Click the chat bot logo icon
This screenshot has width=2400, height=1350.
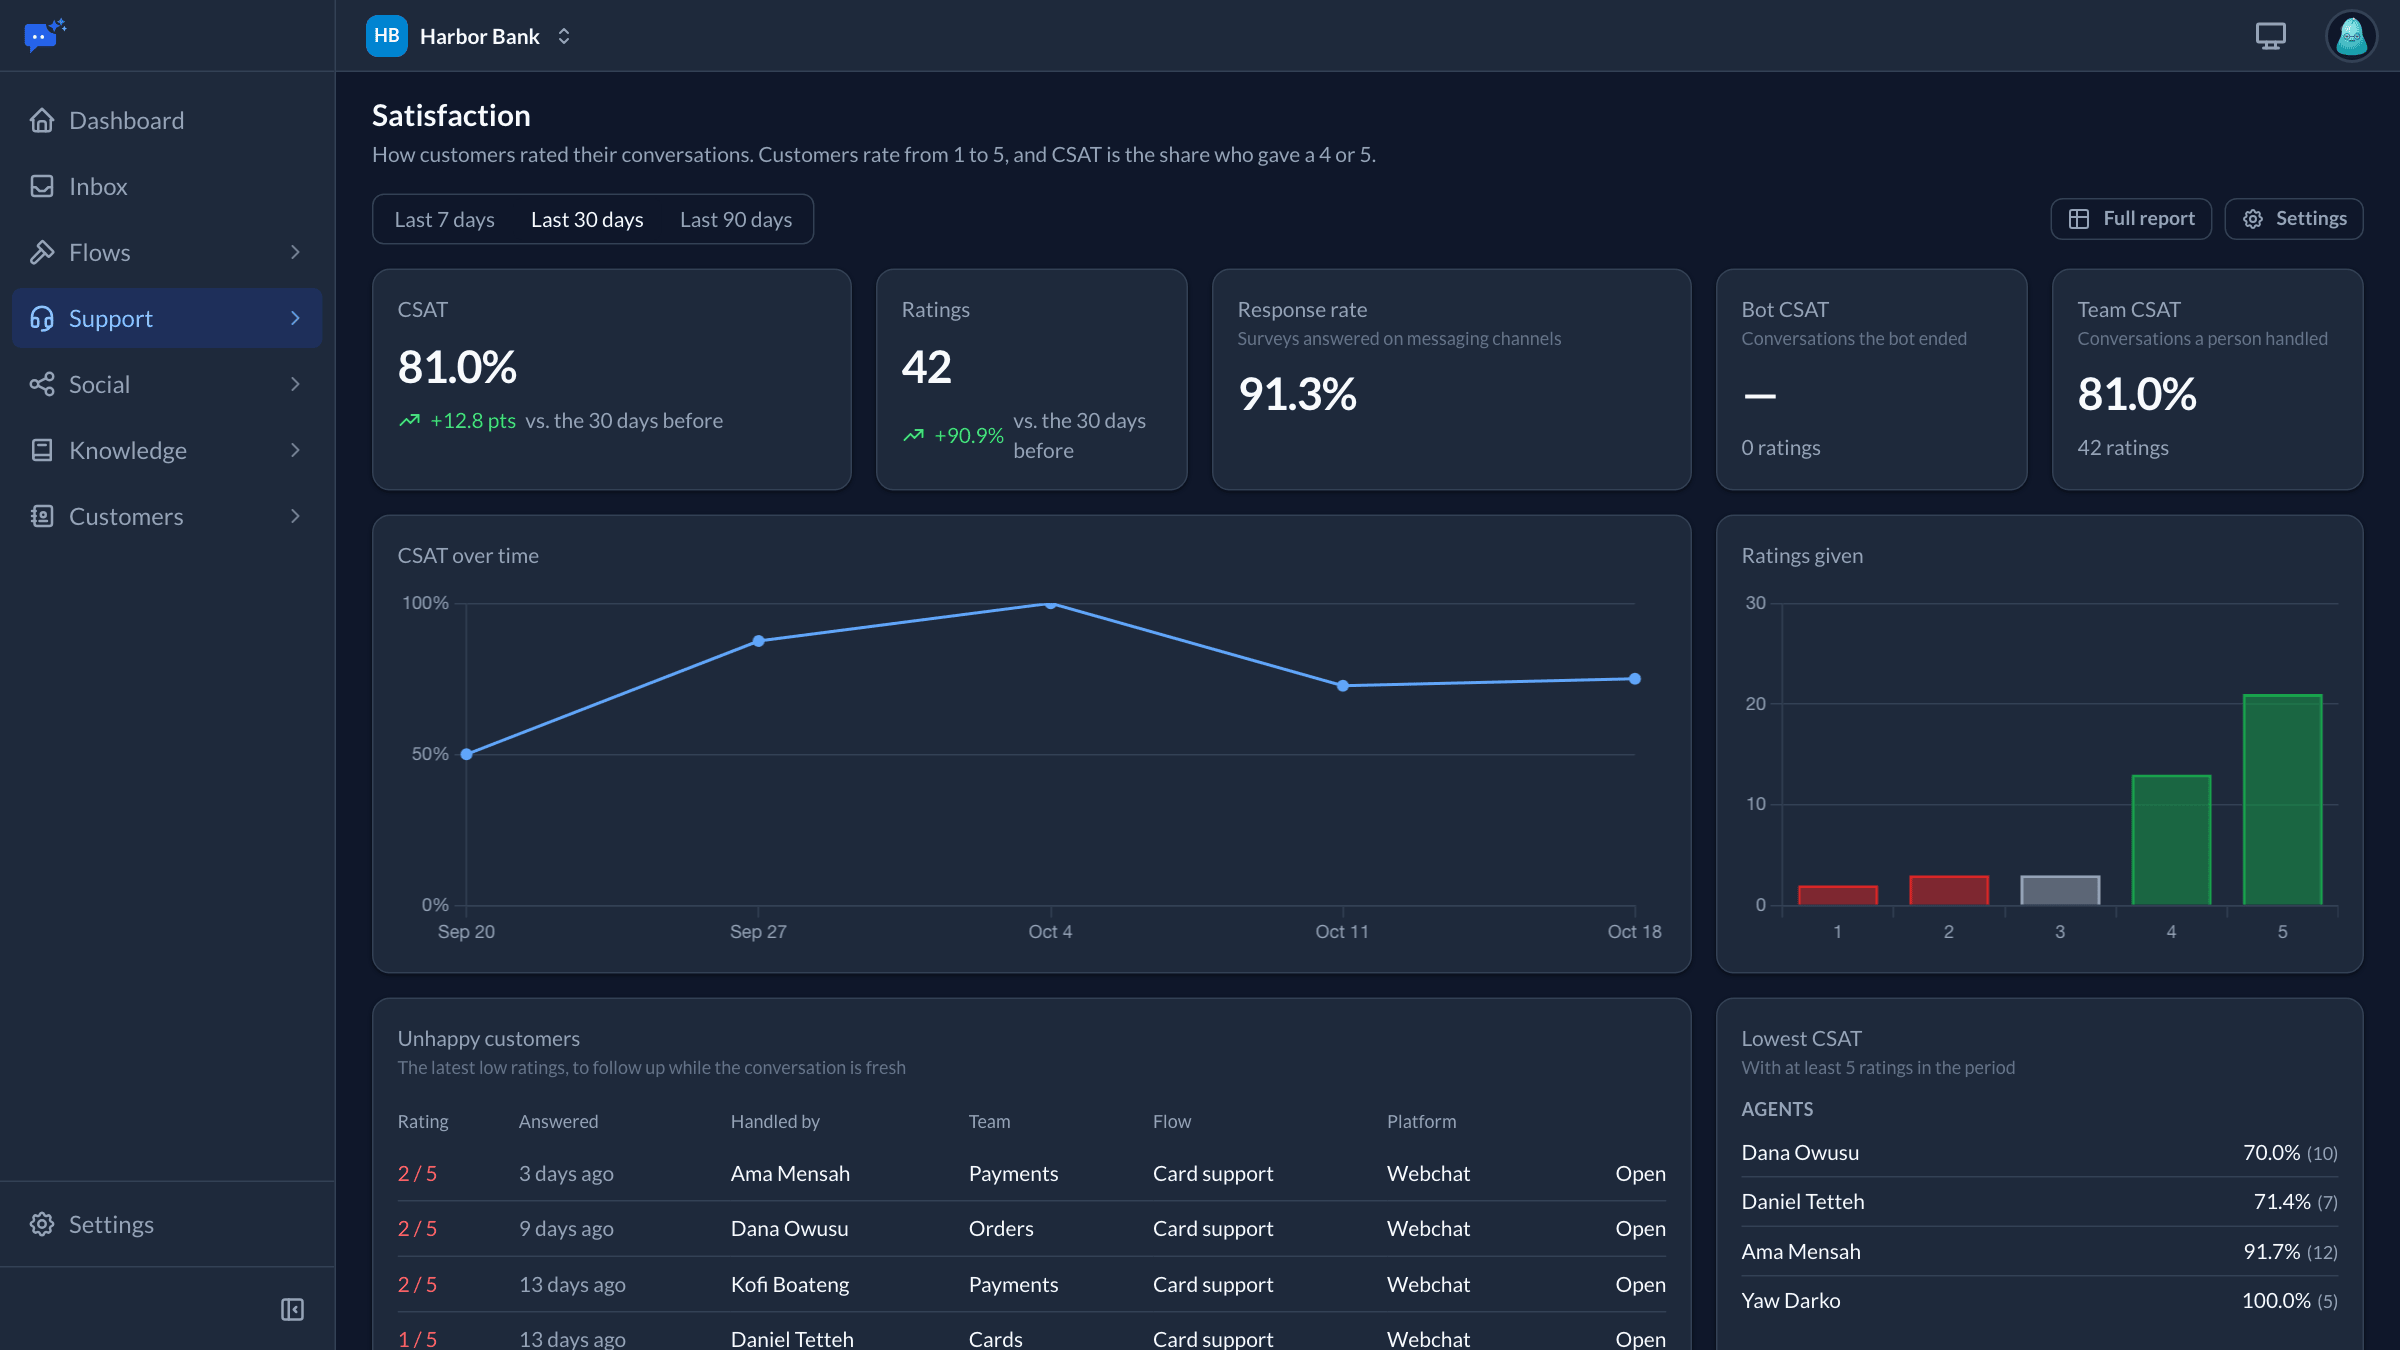44,35
